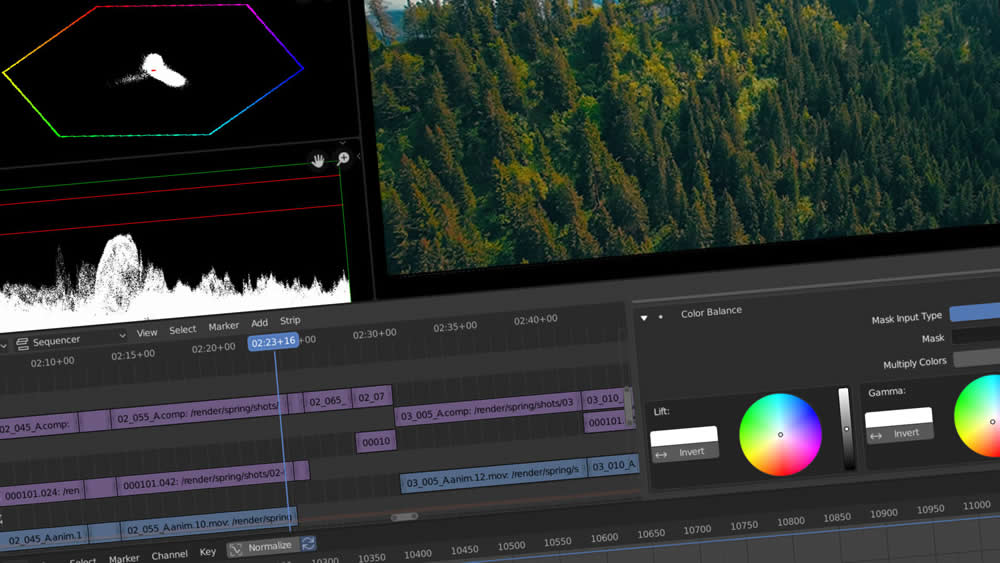Click the 02:30+00 timeline label
Screen dimensions: 1000x563
point(375,333)
